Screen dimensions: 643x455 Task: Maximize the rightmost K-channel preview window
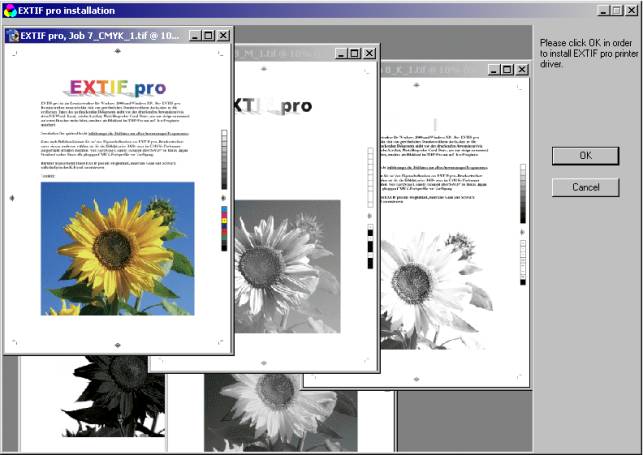click(508, 69)
